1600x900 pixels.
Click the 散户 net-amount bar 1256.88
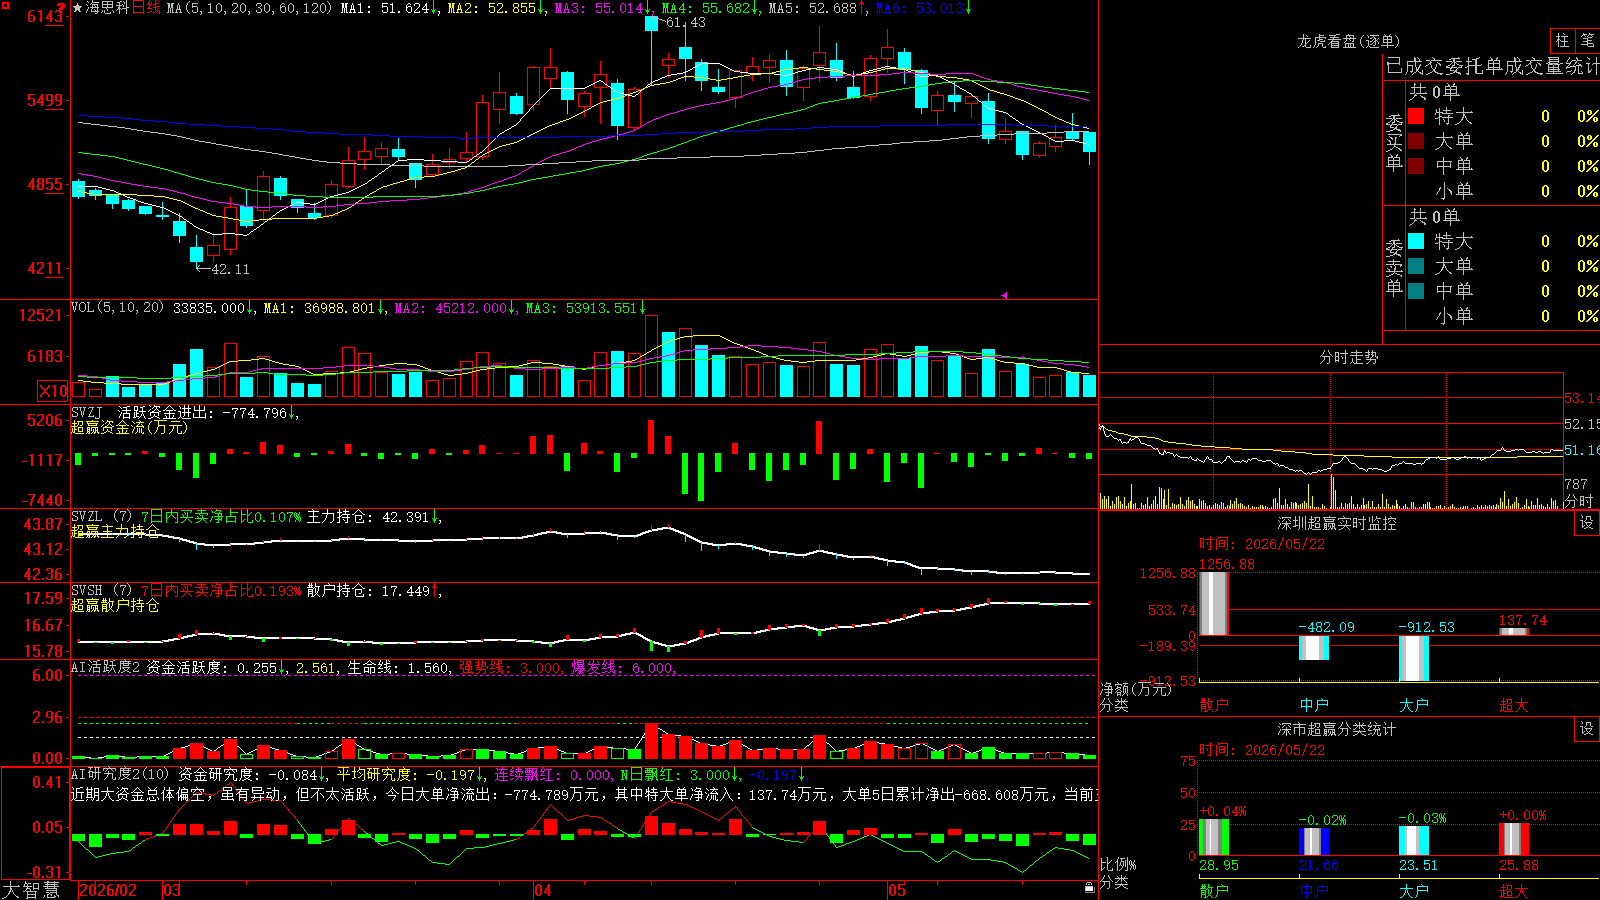(x=1214, y=603)
